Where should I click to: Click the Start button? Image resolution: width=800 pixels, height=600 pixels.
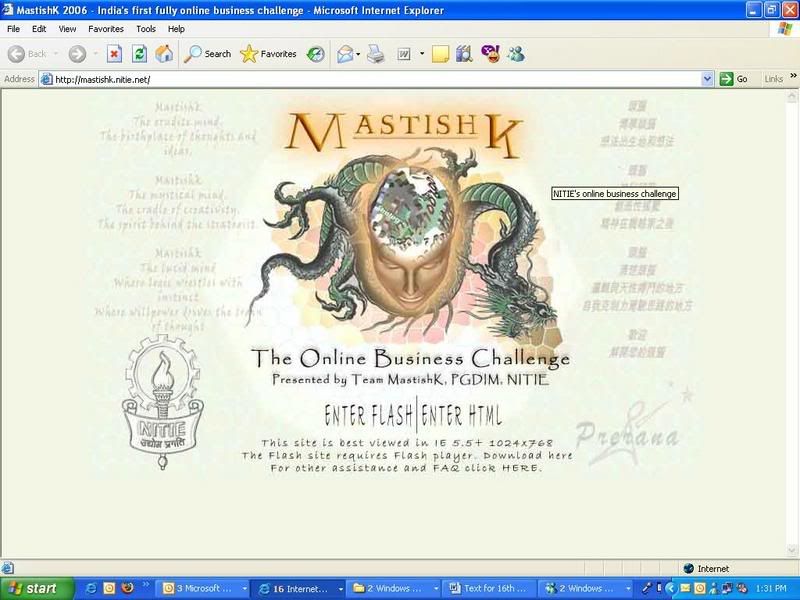click(36, 588)
